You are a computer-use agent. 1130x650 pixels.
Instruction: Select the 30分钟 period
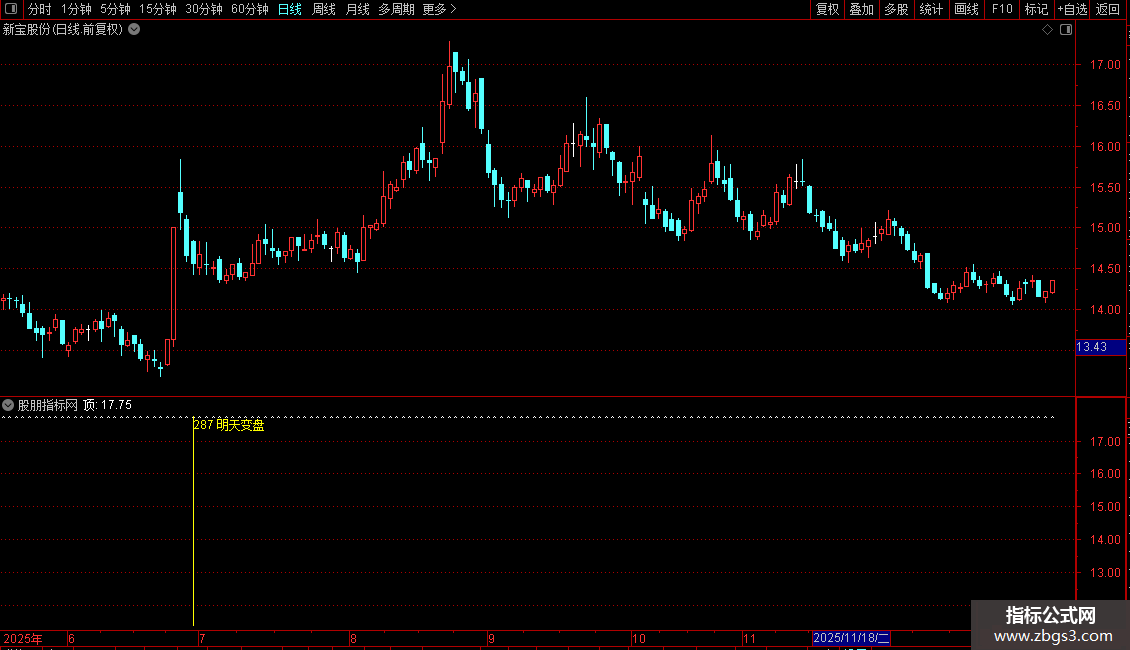click(203, 9)
